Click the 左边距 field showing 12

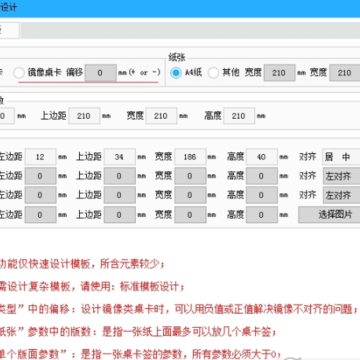pos(41,157)
